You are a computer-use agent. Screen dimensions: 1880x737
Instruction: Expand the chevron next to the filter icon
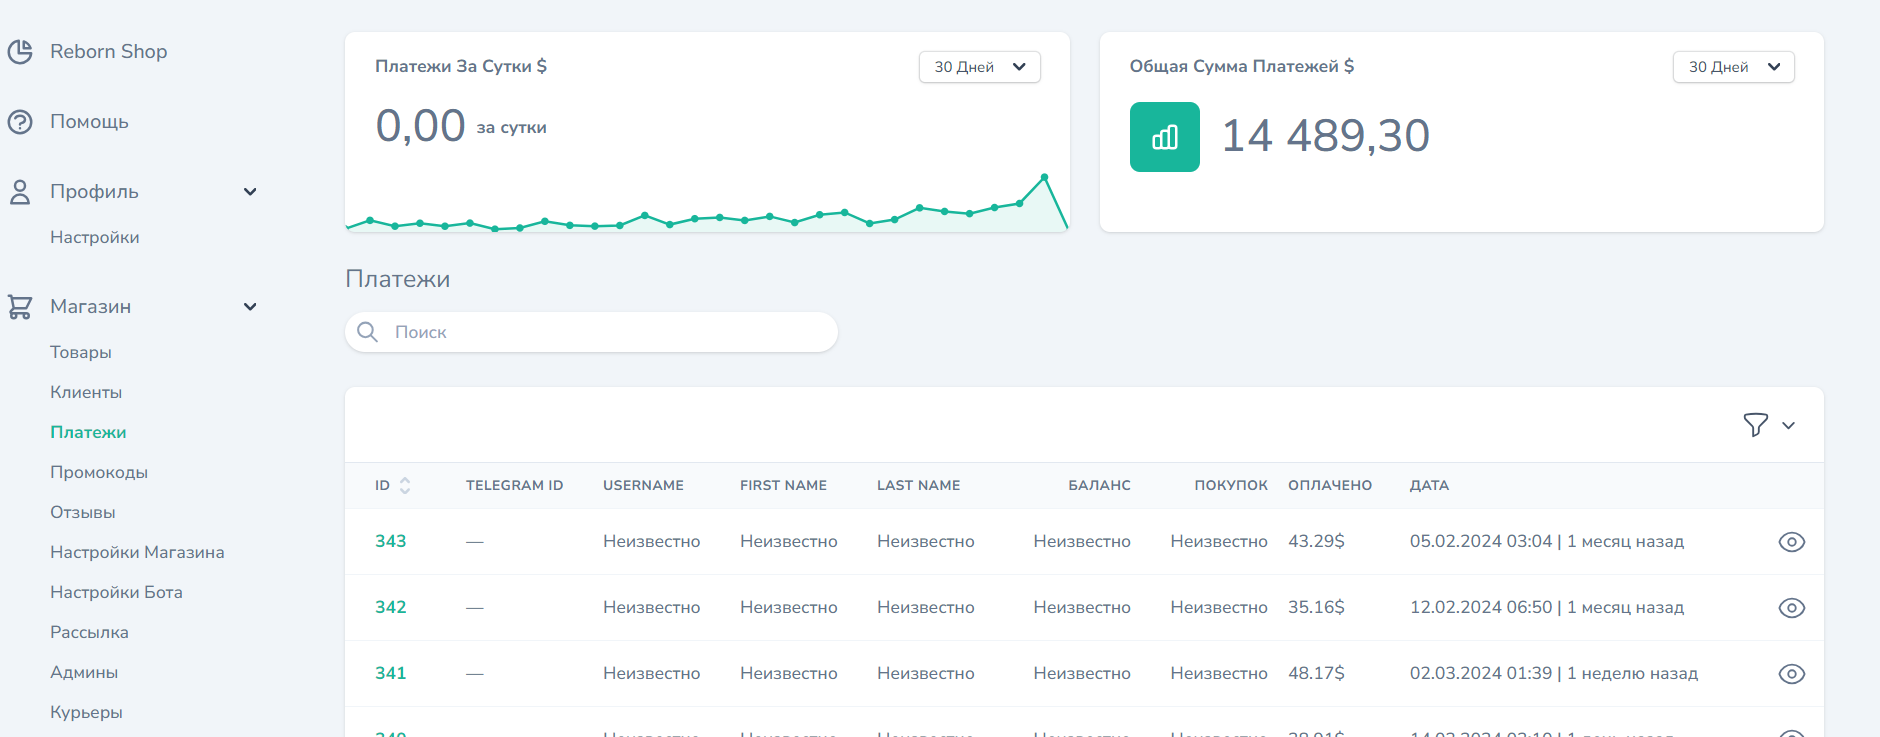click(1789, 425)
